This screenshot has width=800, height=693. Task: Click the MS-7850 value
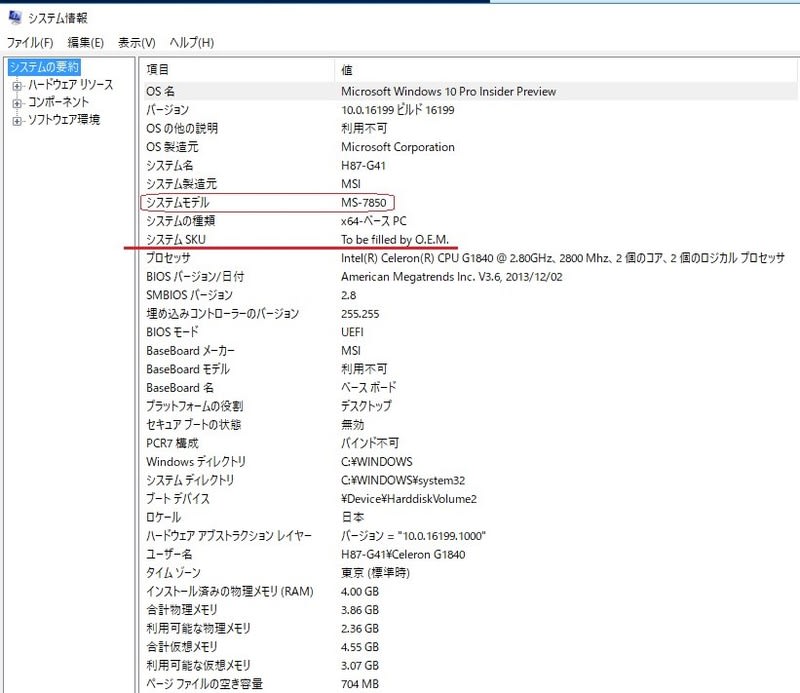point(363,203)
